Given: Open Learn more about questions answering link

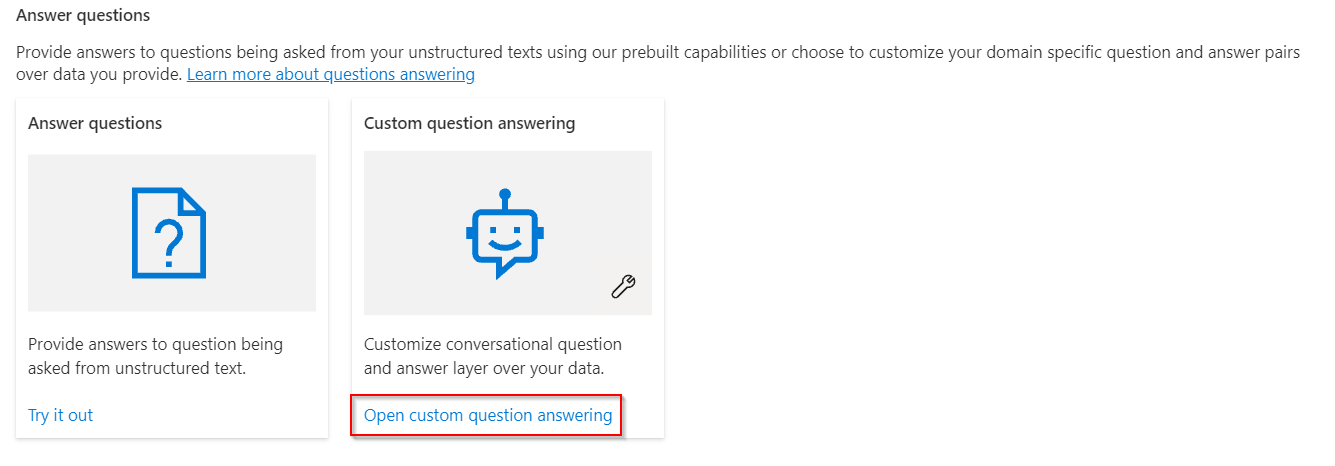Looking at the screenshot, I should pos(330,74).
